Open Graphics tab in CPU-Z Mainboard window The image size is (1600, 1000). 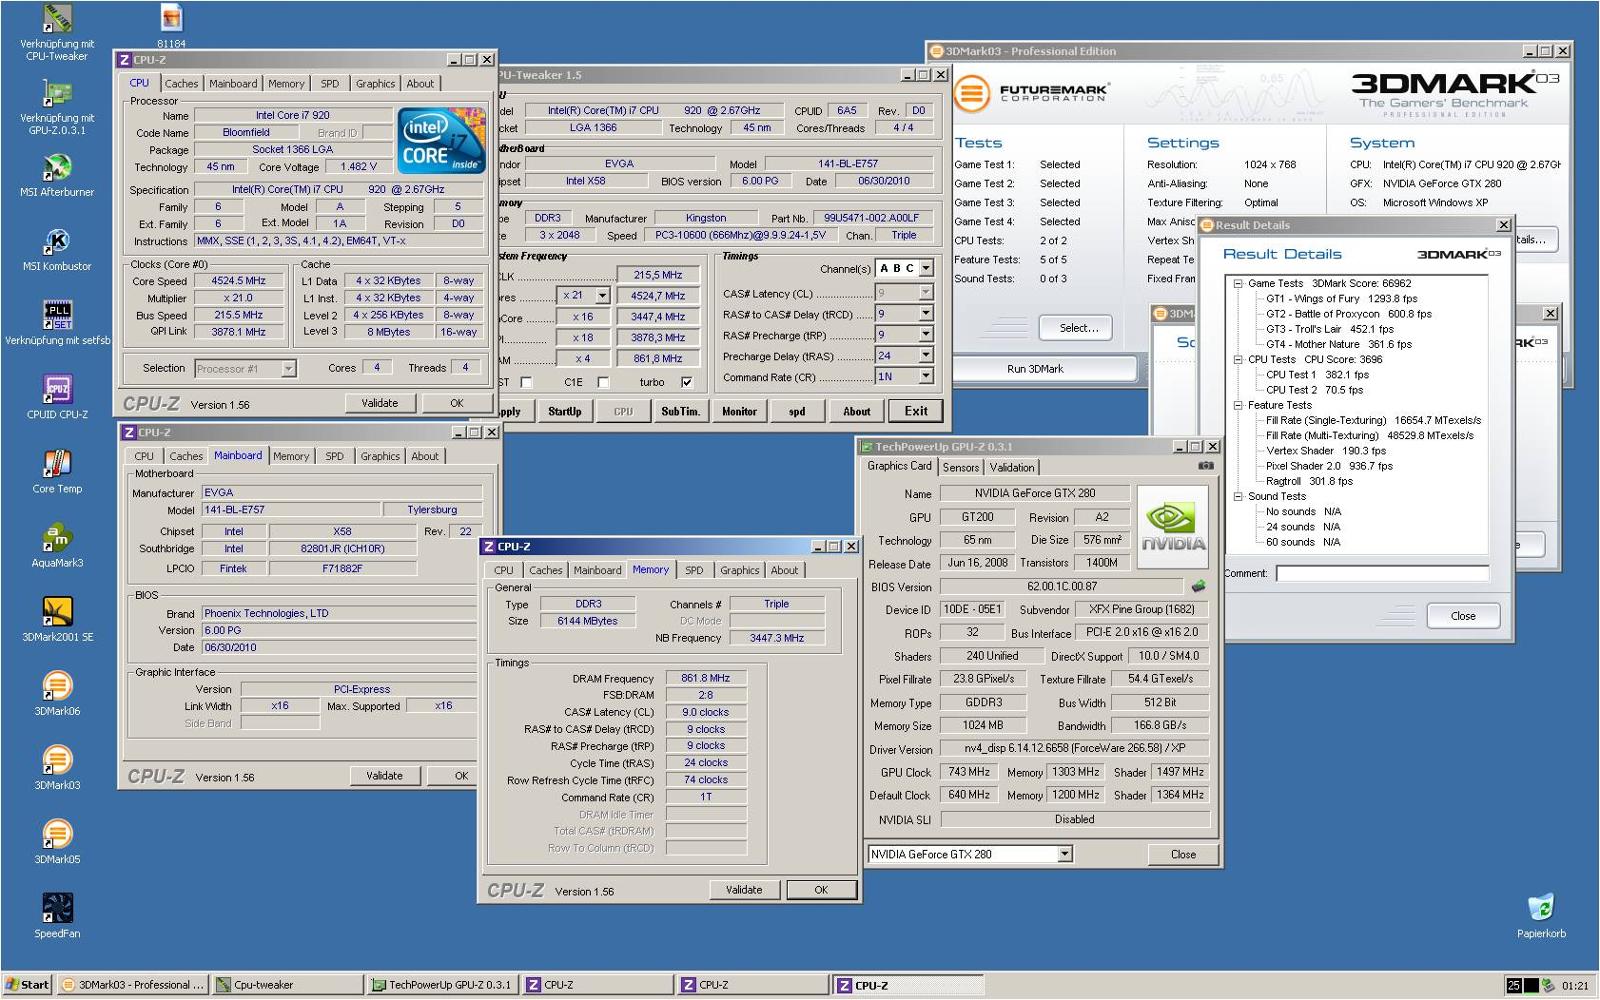pos(380,456)
